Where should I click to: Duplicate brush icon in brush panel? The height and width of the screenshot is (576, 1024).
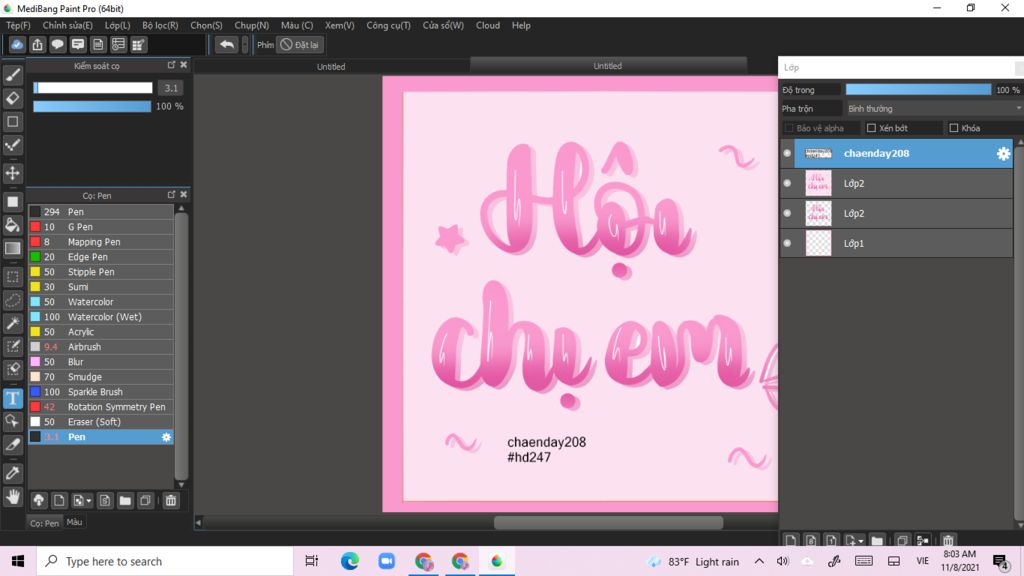[x=146, y=501]
